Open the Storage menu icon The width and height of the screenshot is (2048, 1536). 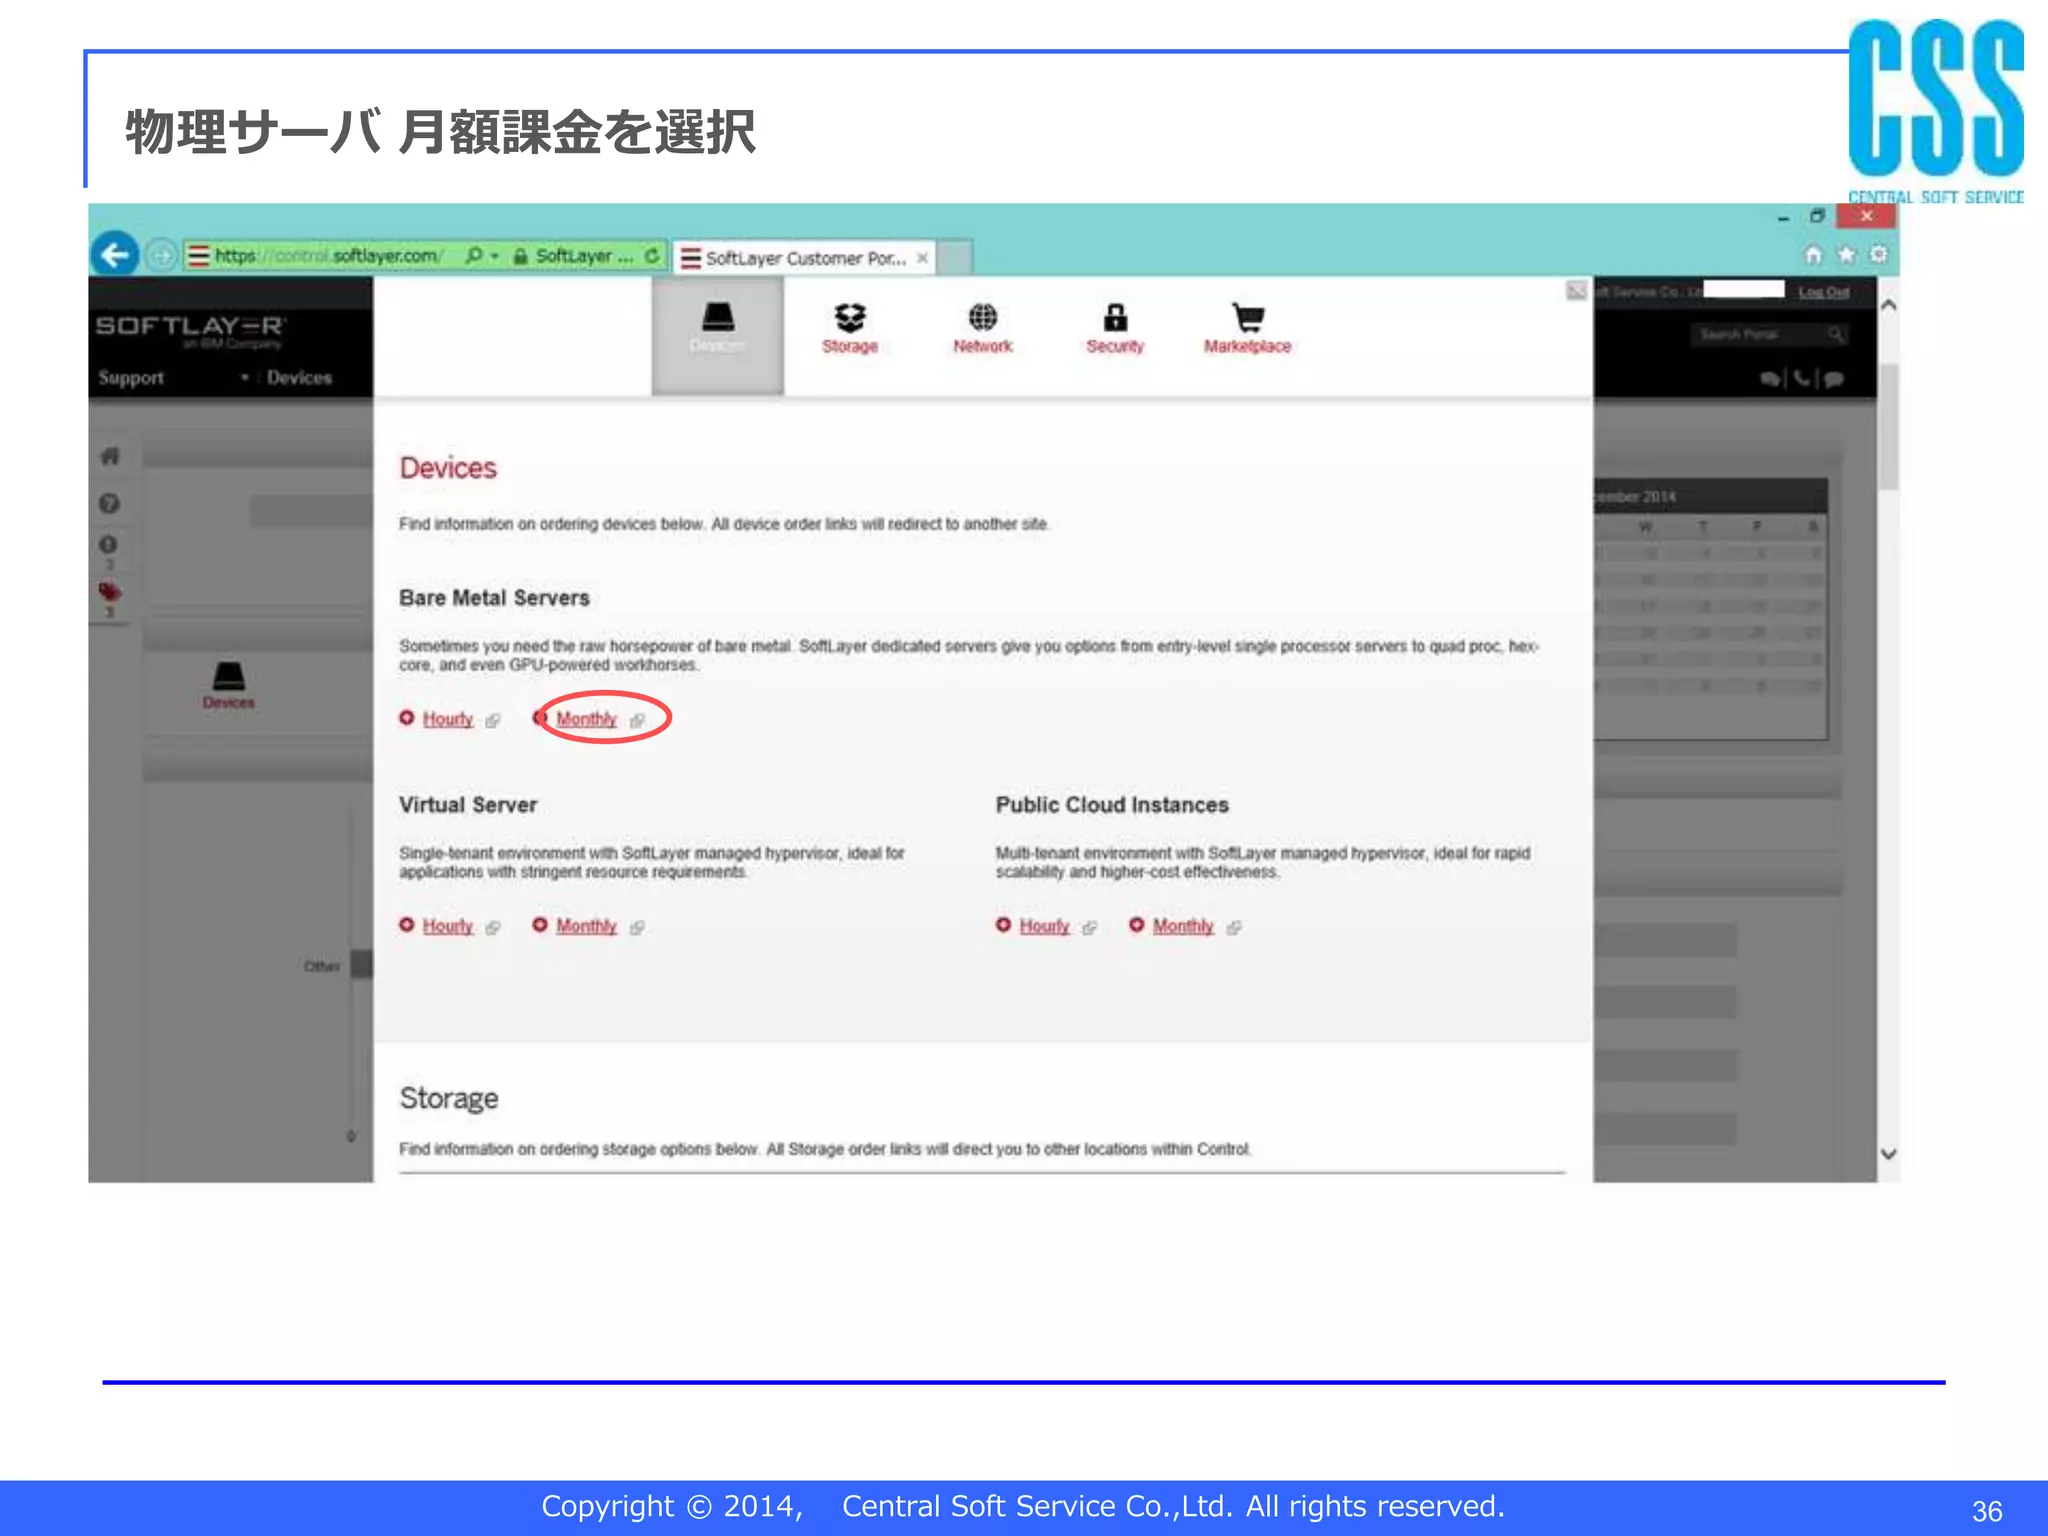[850, 328]
